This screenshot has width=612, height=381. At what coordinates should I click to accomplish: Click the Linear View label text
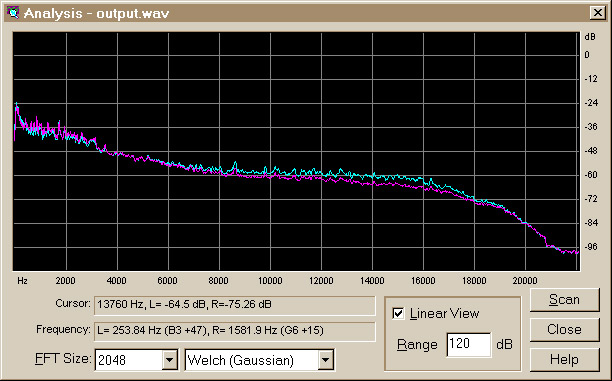444,313
